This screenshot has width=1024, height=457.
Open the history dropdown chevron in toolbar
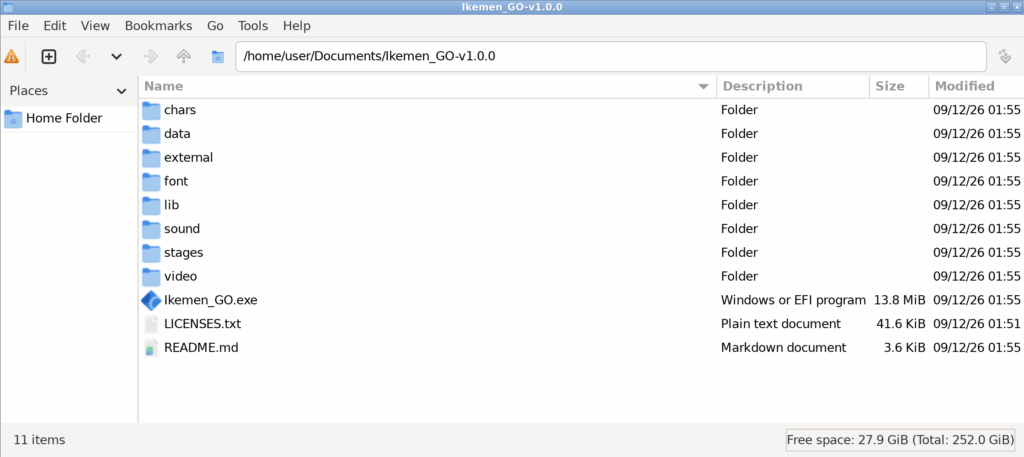coord(116,57)
